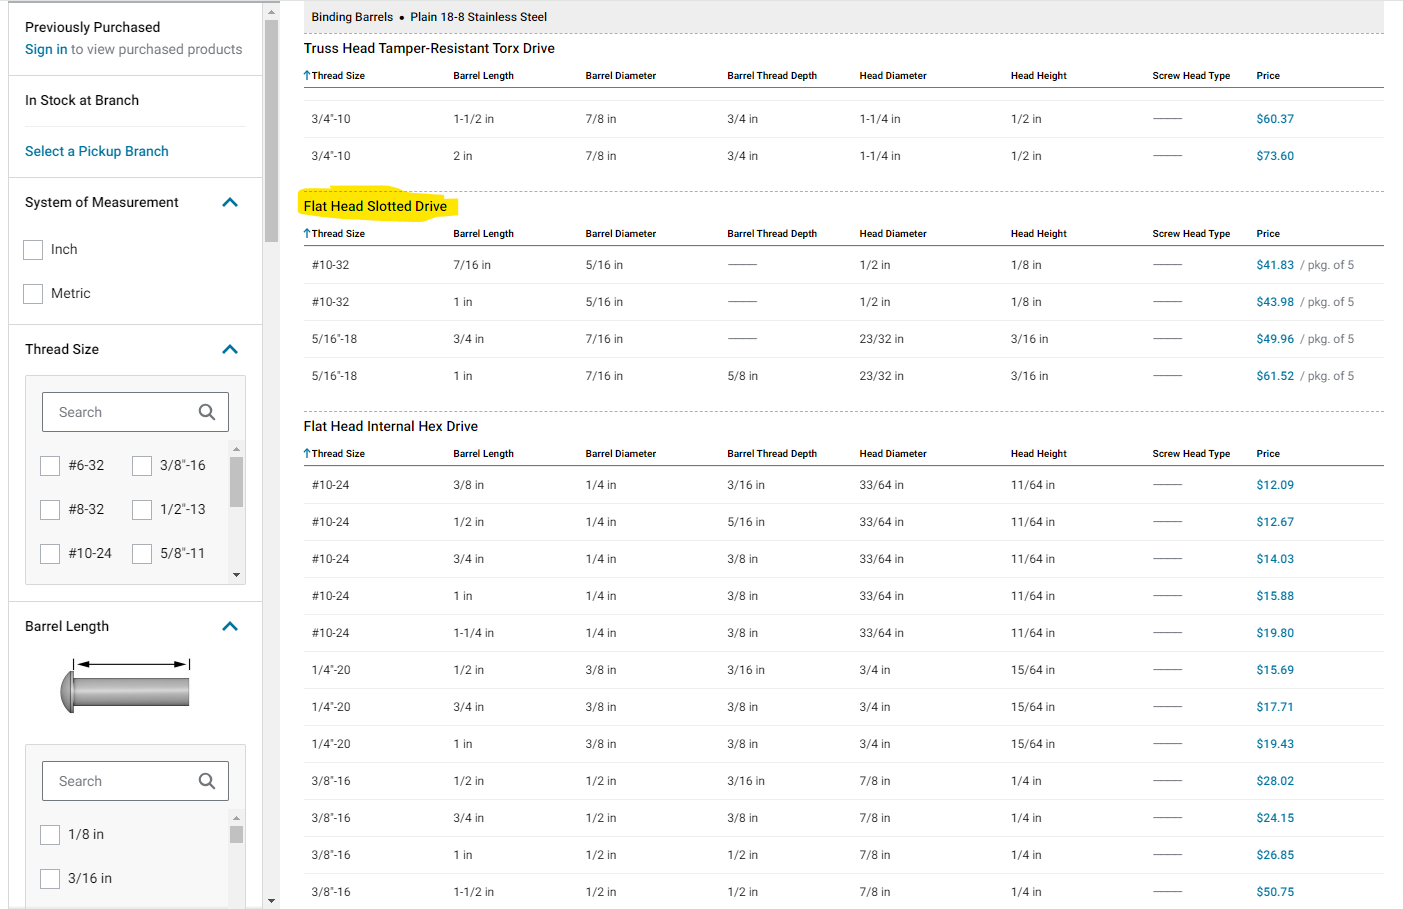Click Thread Size list scroll-down arrow
This screenshot has height=909, width=1403.
click(x=236, y=575)
